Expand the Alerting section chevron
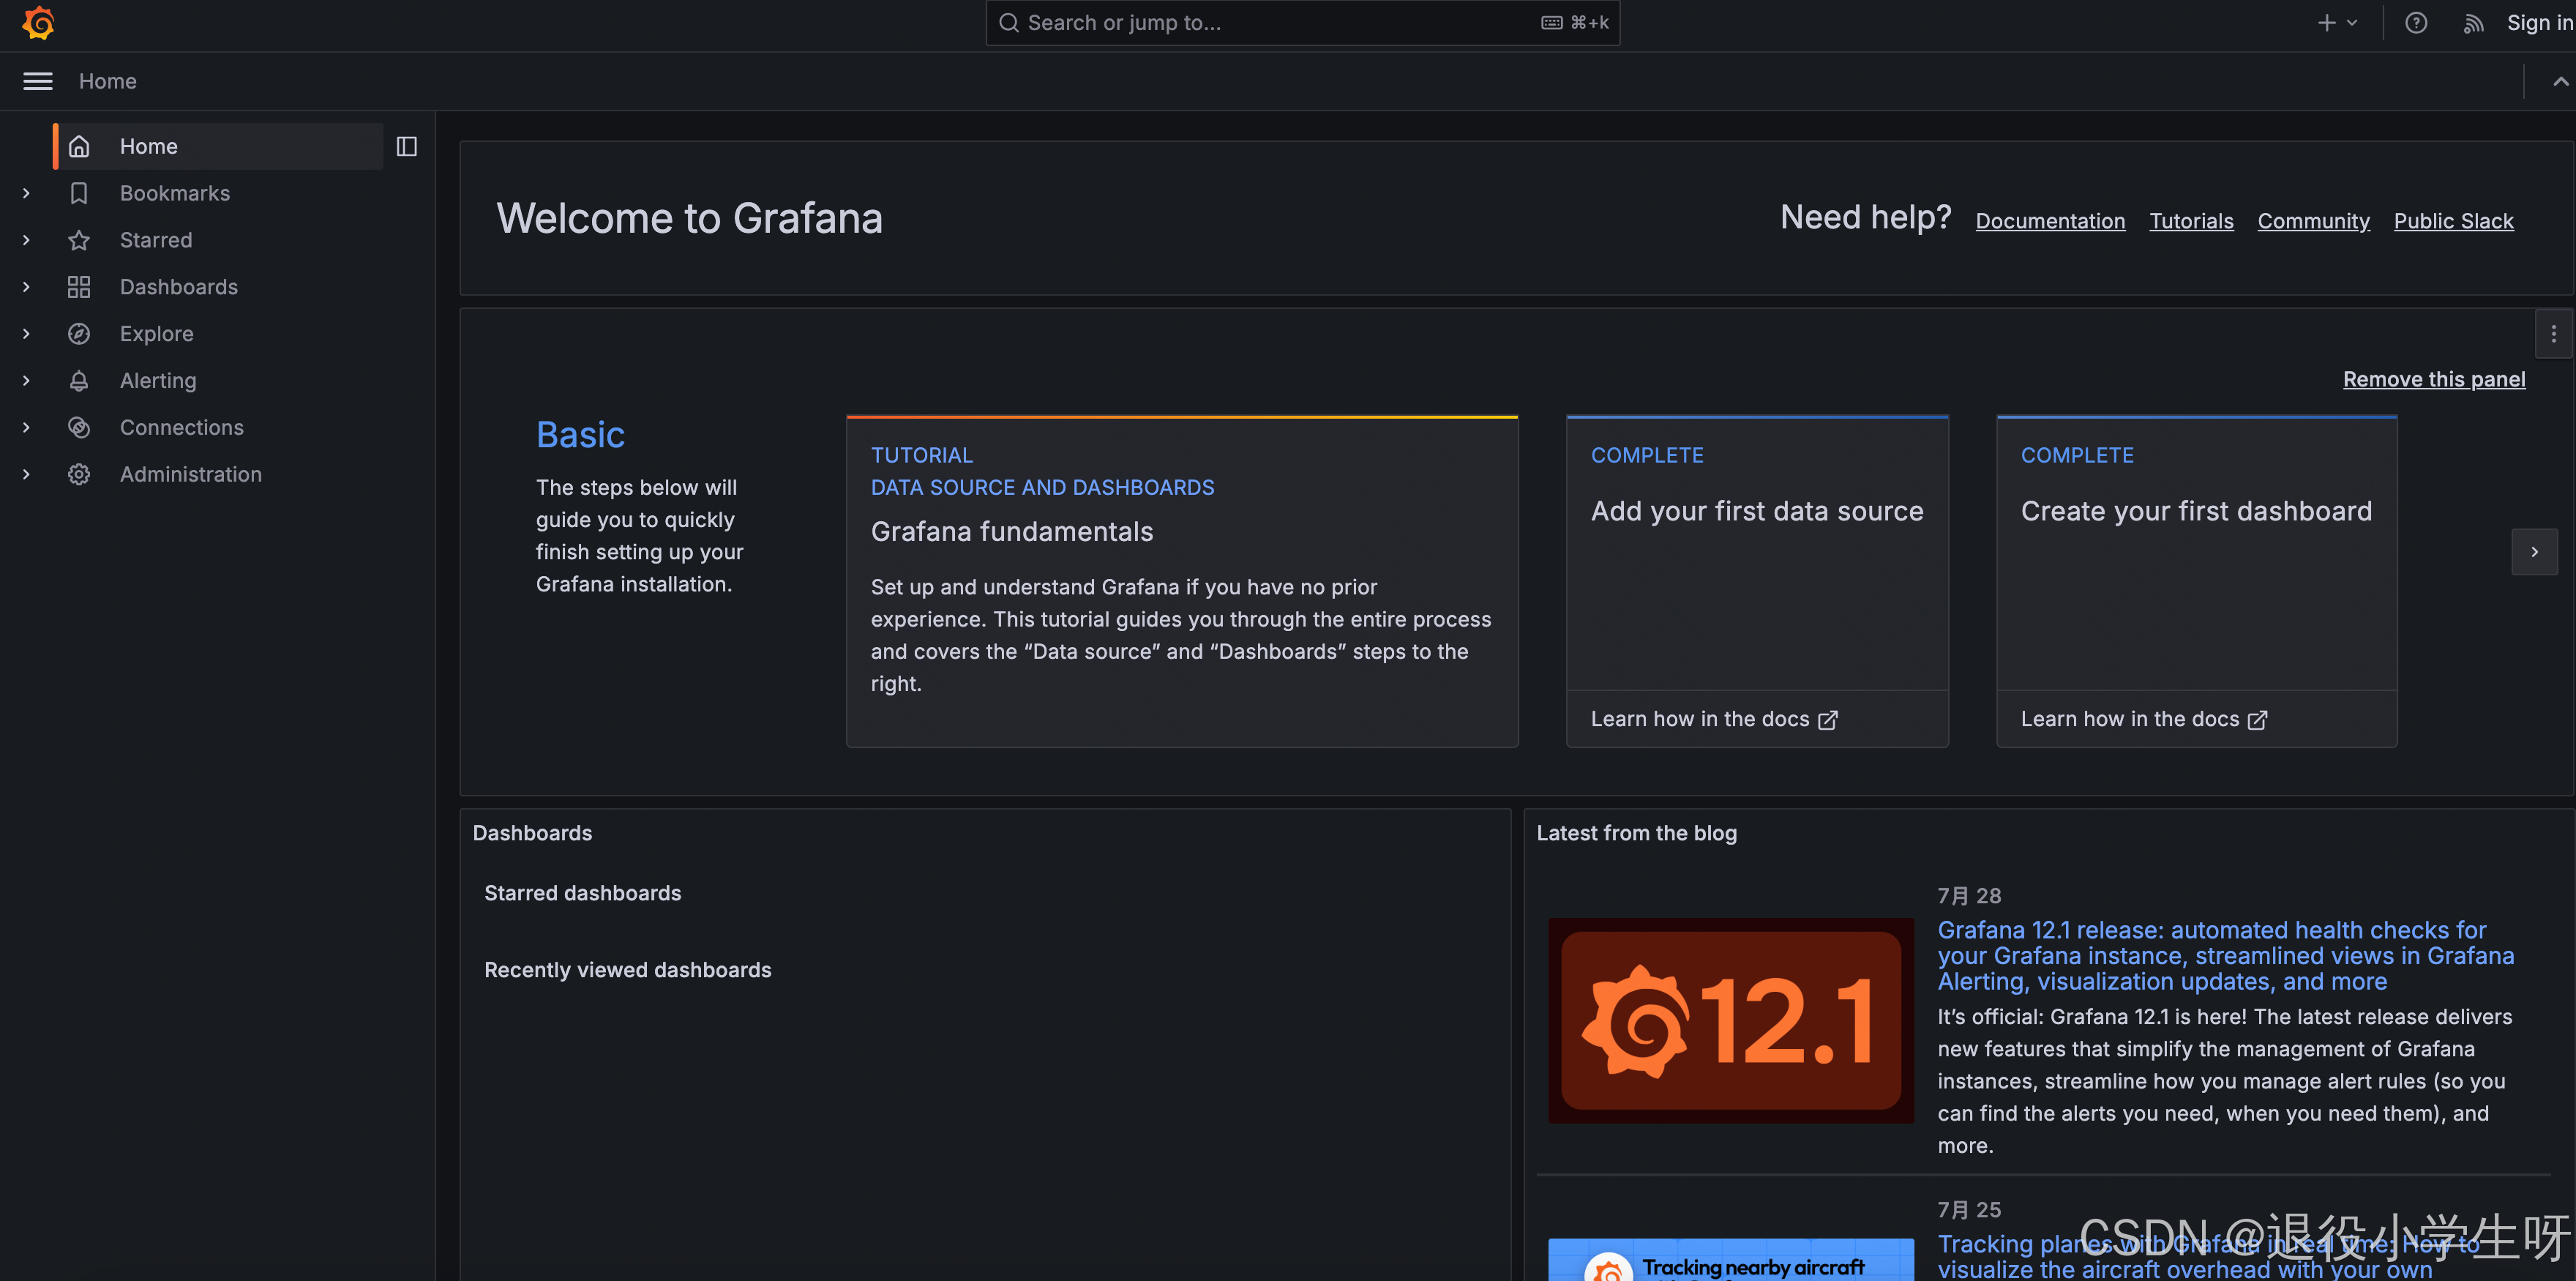The image size is (2576, 1281). [26, 381]
